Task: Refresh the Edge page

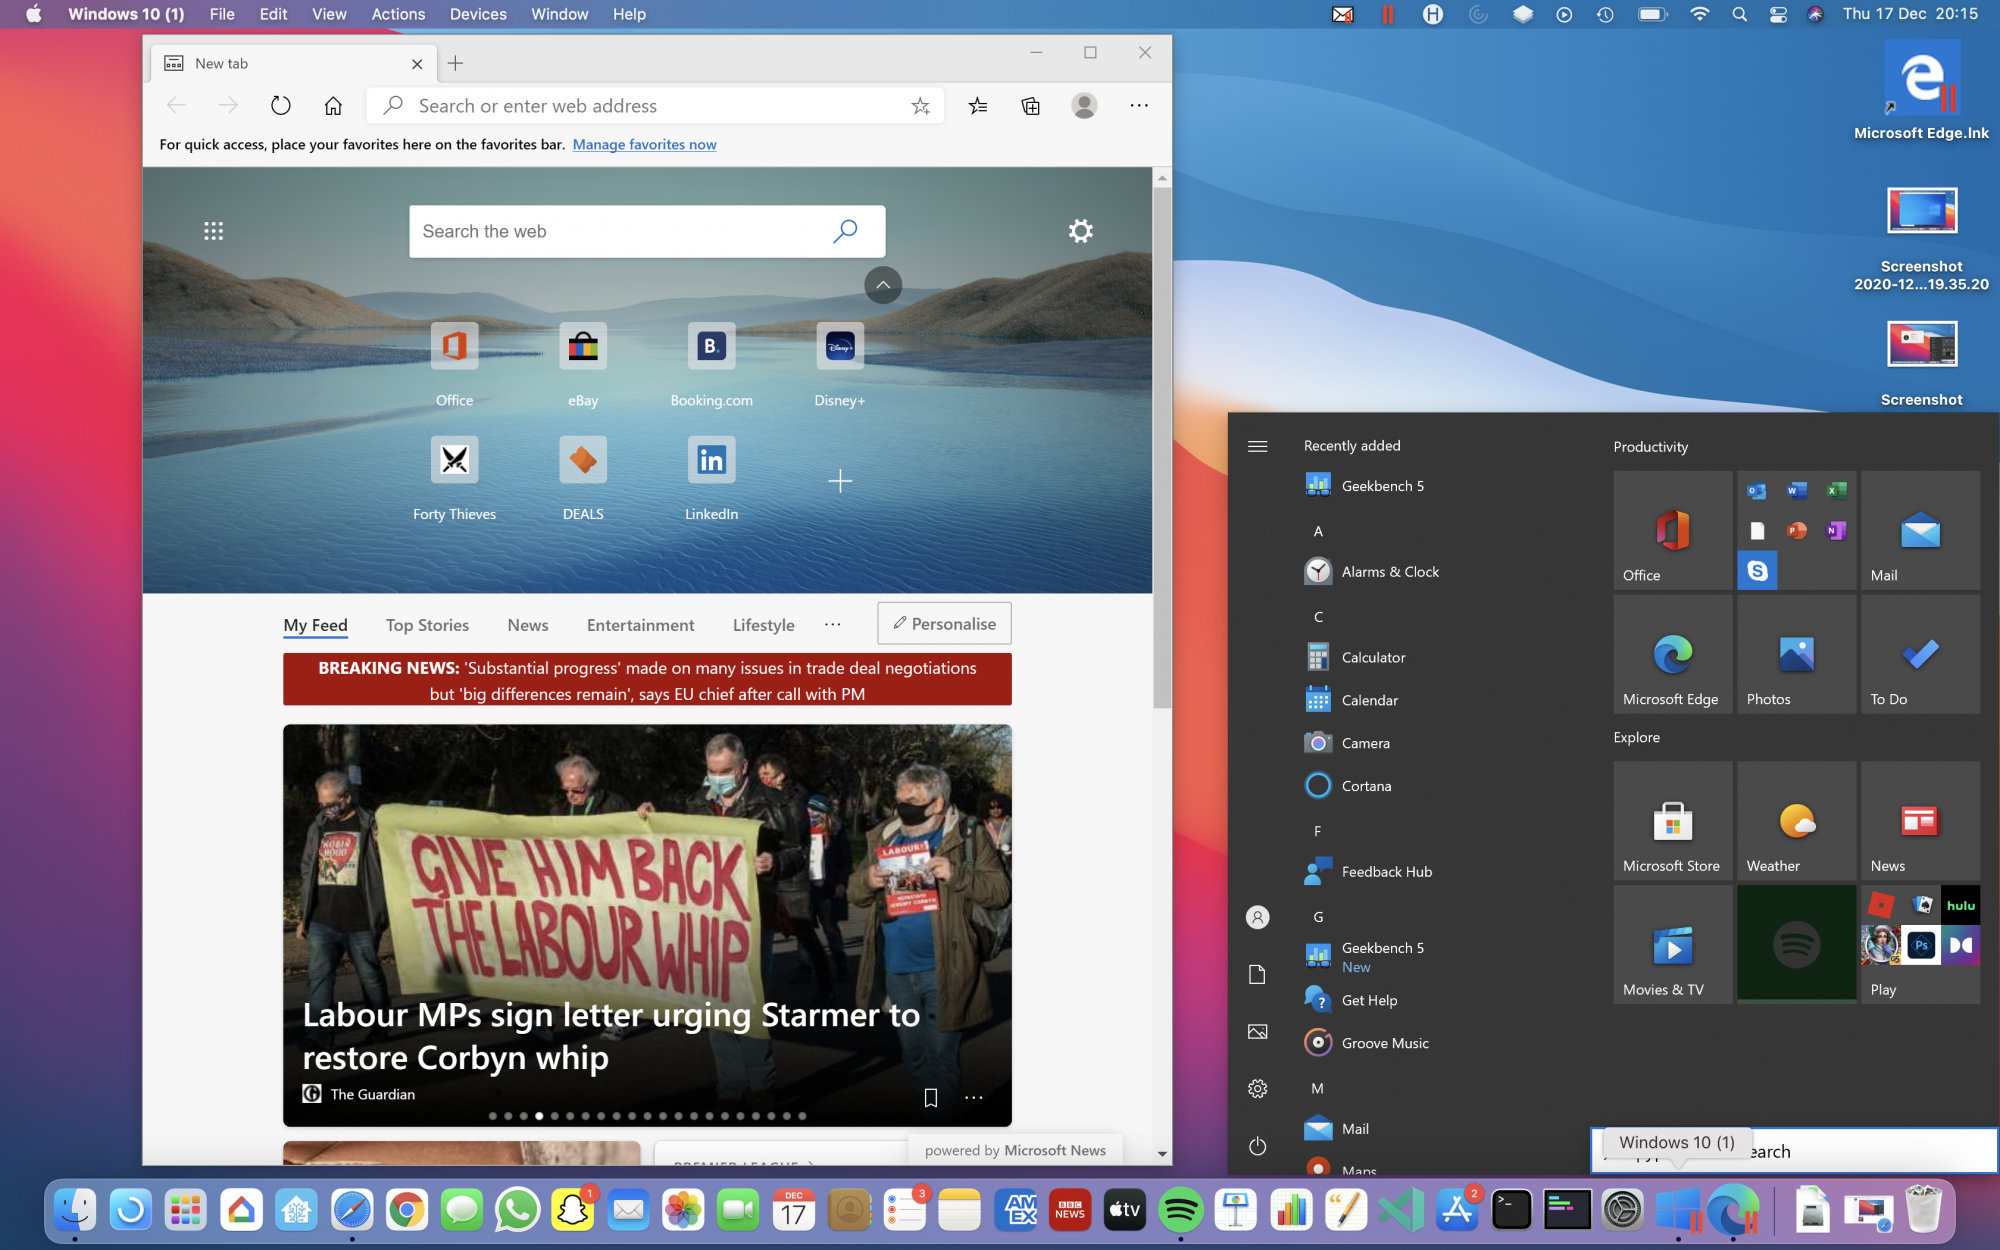Action: [x=281, y=106]
